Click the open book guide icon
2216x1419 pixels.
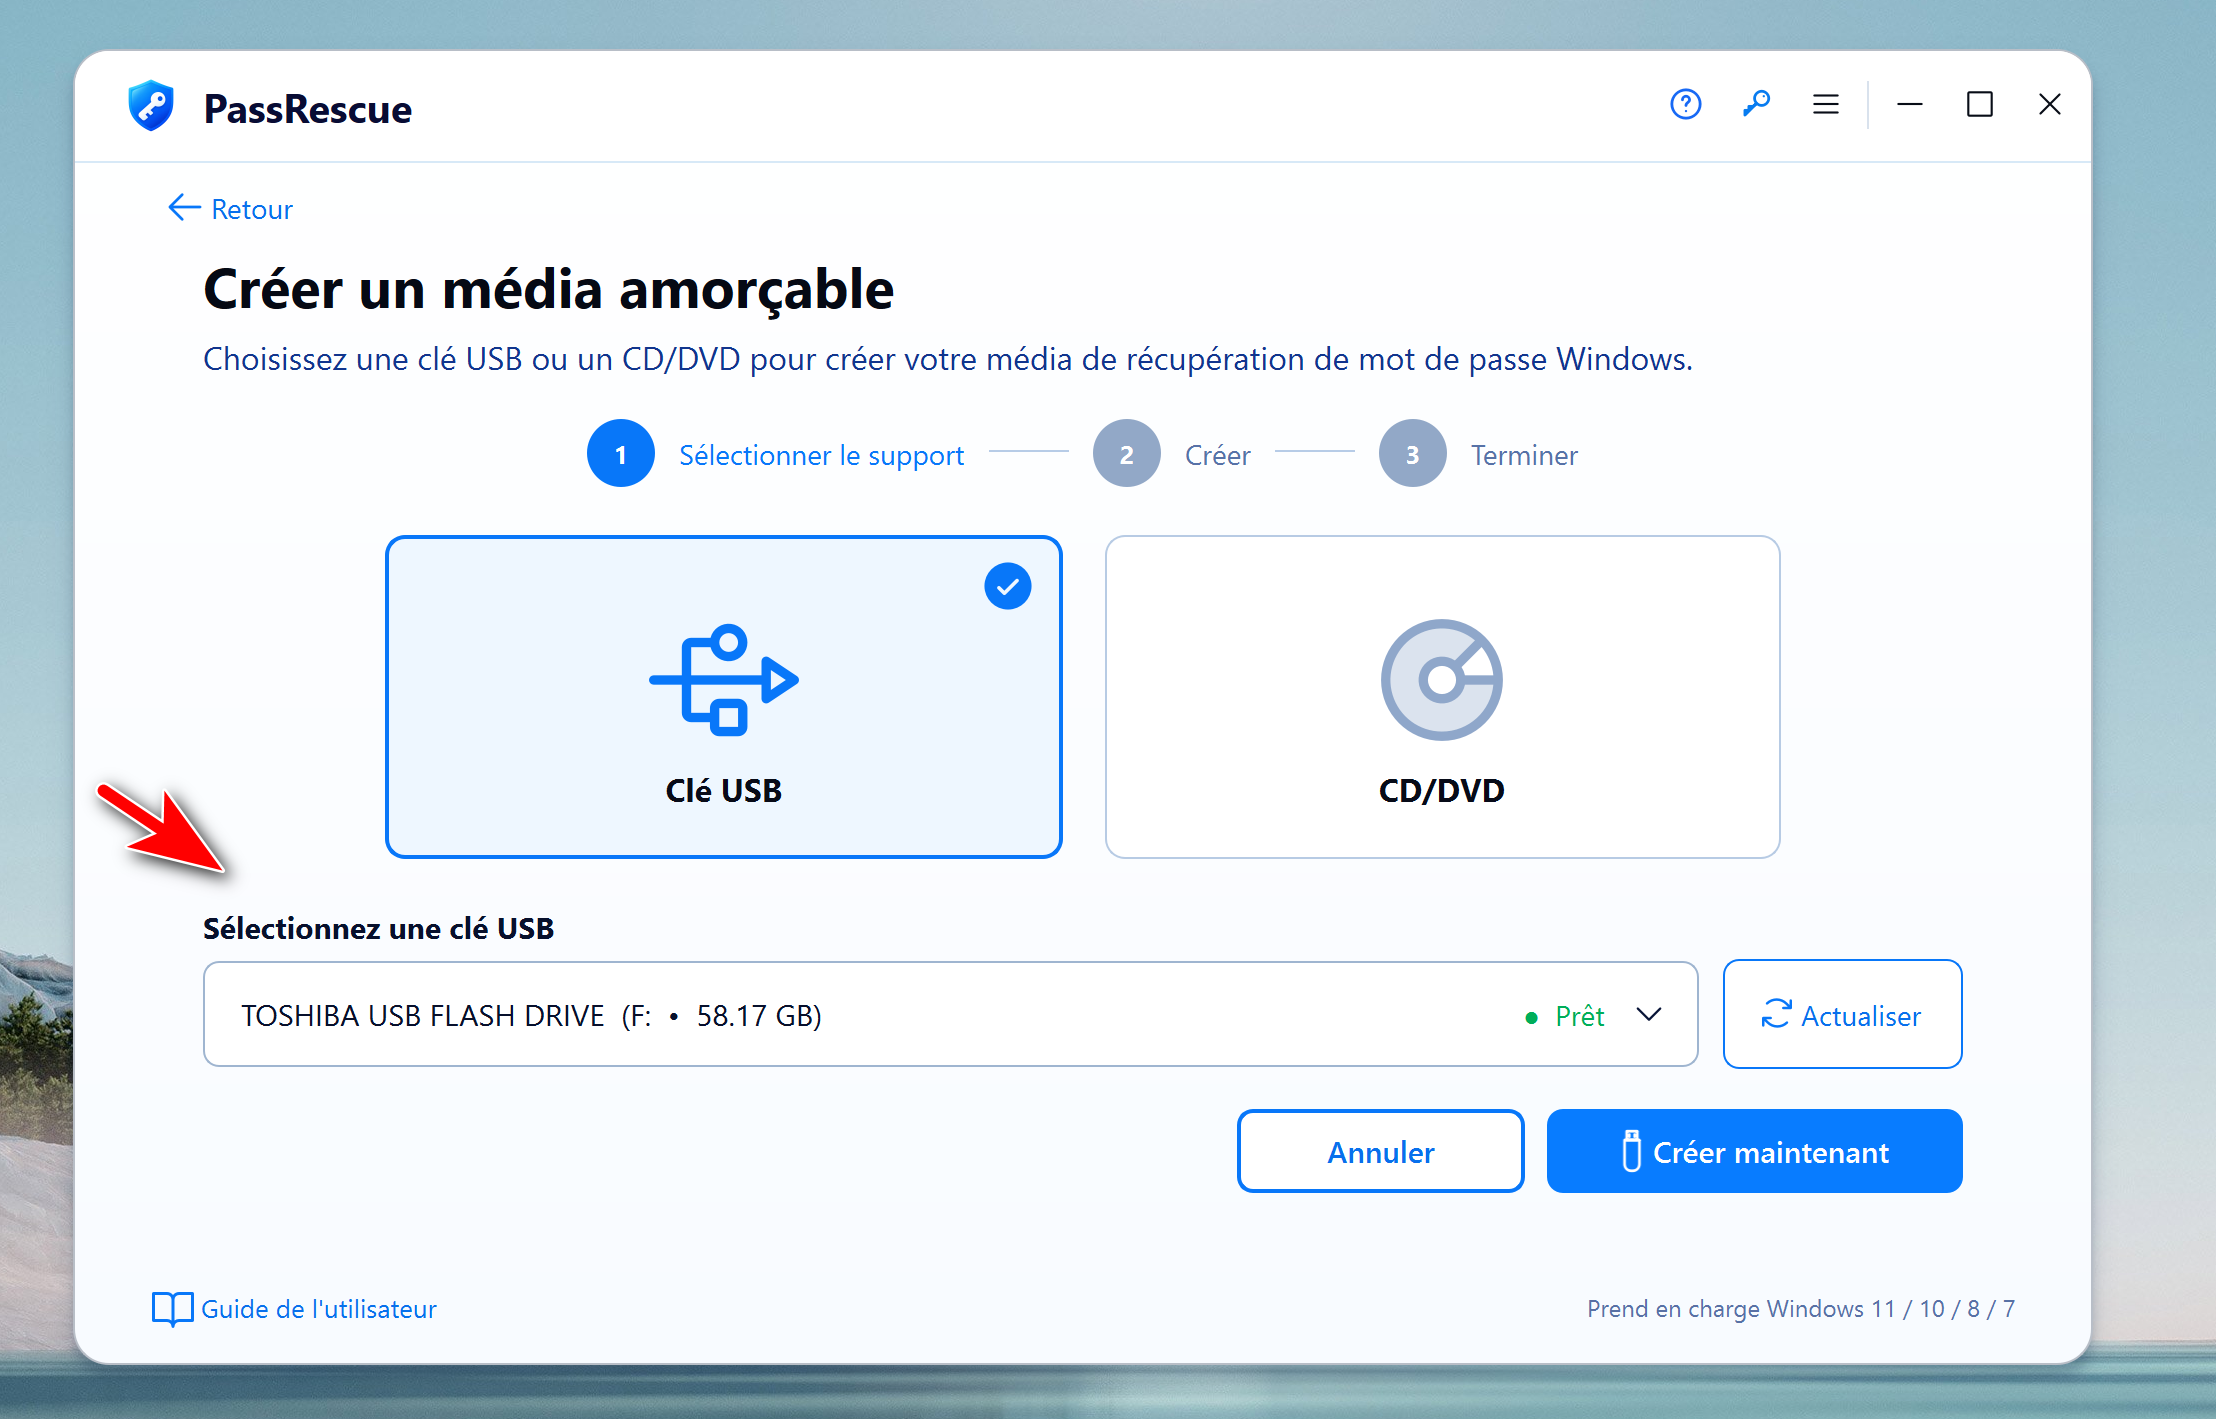pyautogui.click(x=172, y=1309)
